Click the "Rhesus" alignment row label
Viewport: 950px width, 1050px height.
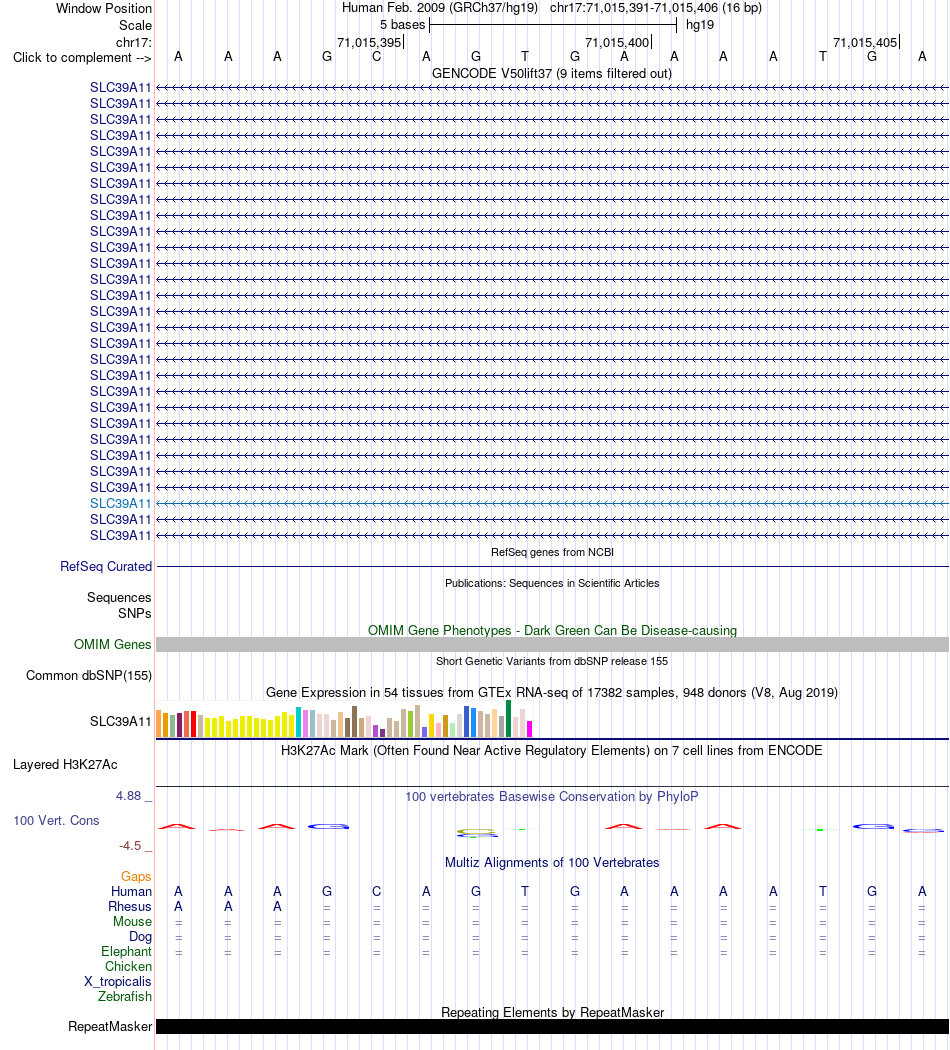(130, 907)
